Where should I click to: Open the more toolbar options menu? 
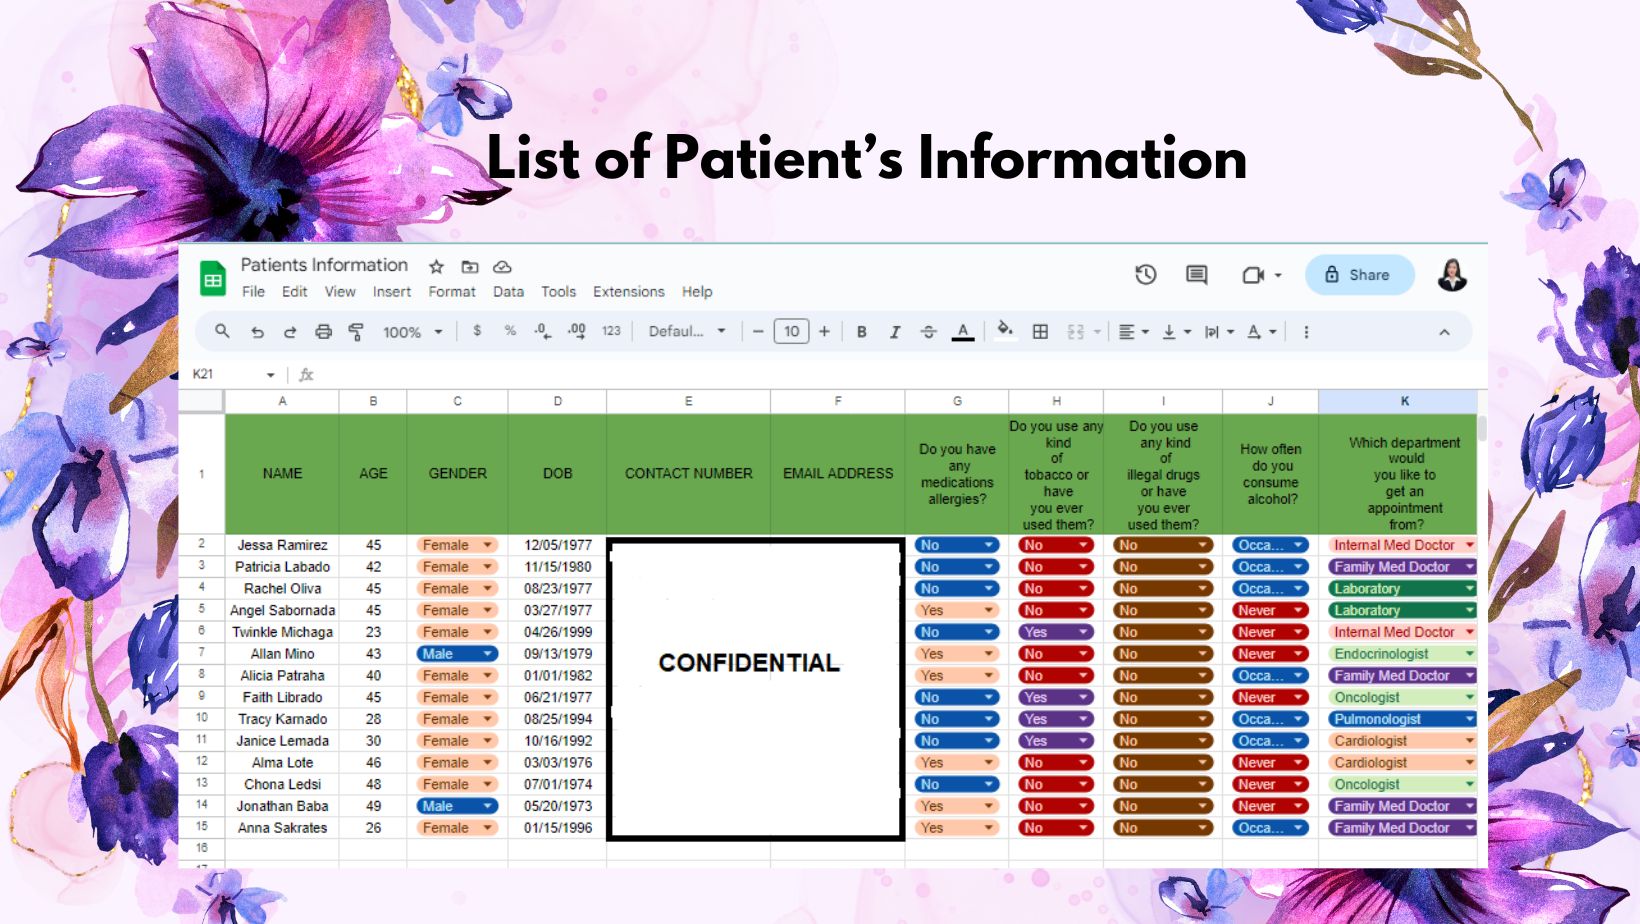[1306, 332]
